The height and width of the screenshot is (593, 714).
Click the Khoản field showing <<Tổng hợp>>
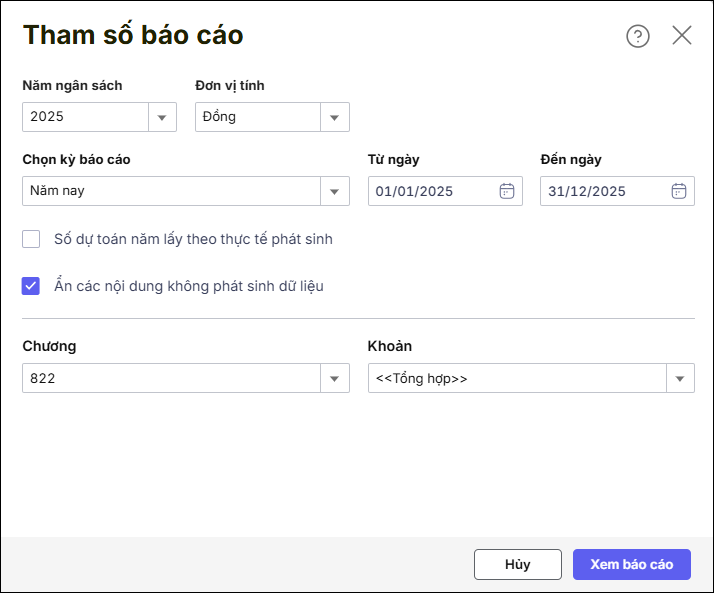coord(516,378)
